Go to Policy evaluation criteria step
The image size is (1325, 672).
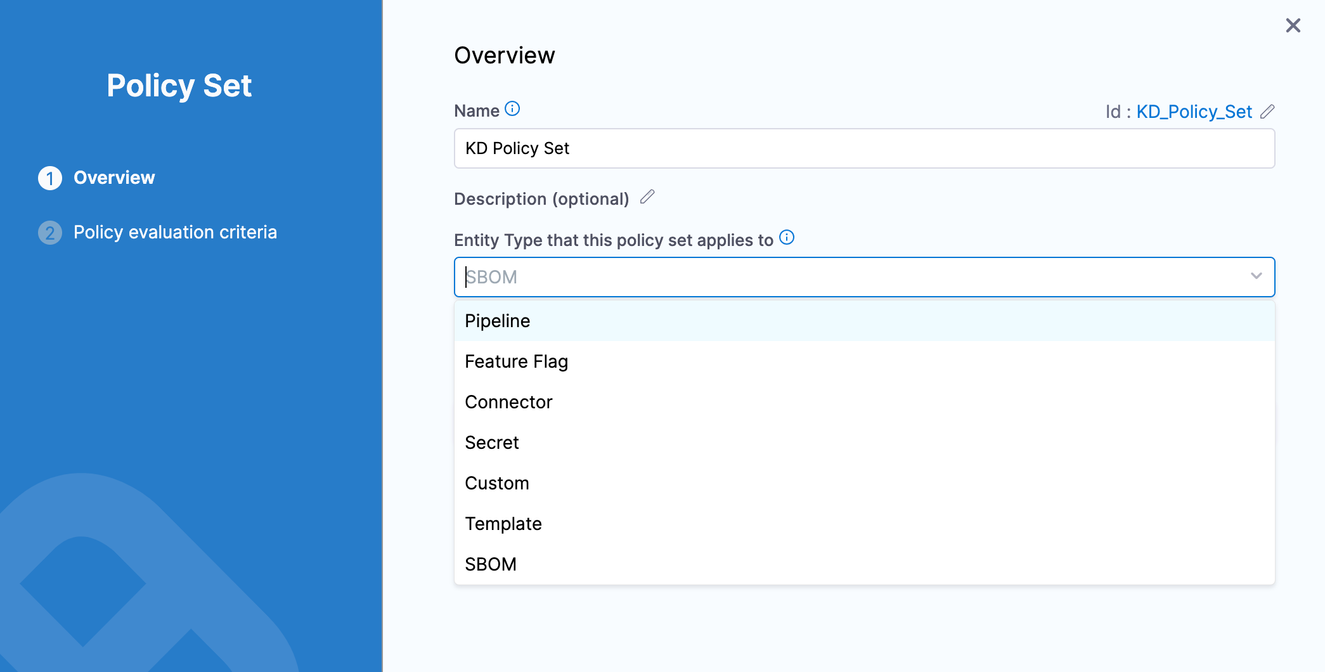175,232
